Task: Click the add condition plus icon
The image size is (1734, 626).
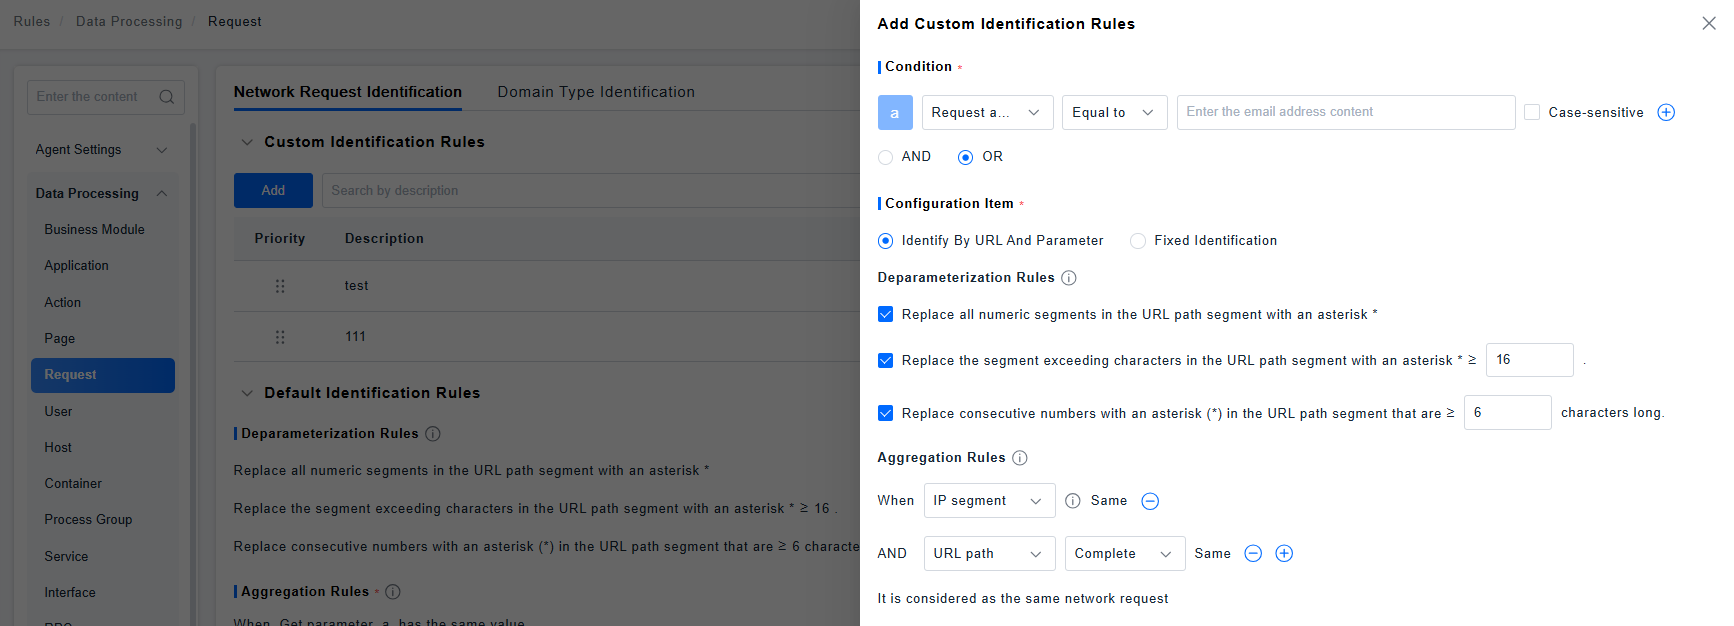Action: click(x=1666, y=113)
